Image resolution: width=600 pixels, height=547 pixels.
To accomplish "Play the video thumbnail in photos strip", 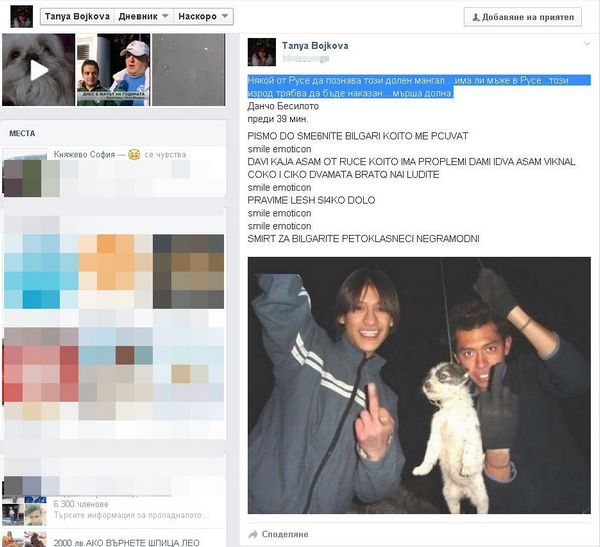I will (38, 70).
